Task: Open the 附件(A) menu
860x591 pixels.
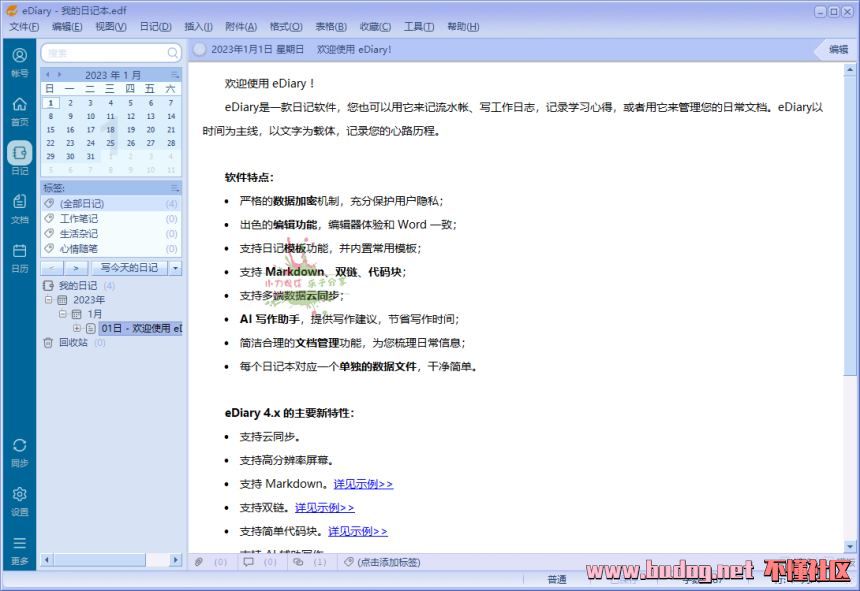Action: pos(241,27)
